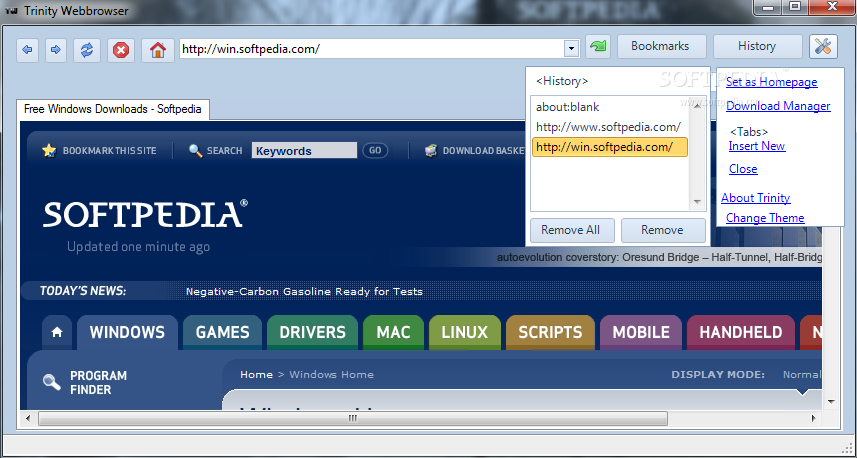Click the Normal display mode option

802,374
